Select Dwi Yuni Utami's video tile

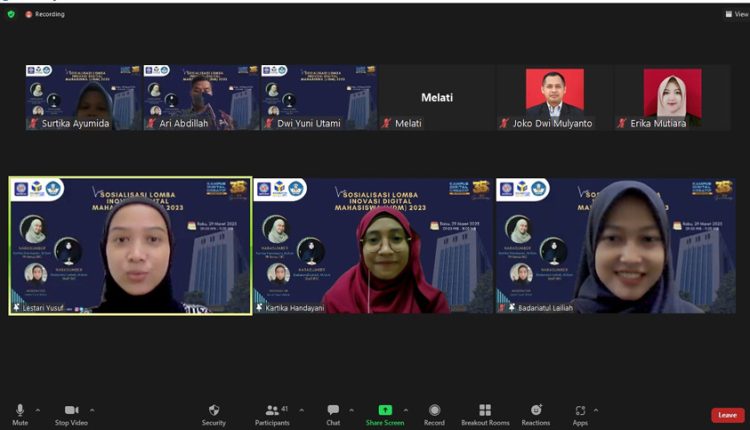pos(319,98)
